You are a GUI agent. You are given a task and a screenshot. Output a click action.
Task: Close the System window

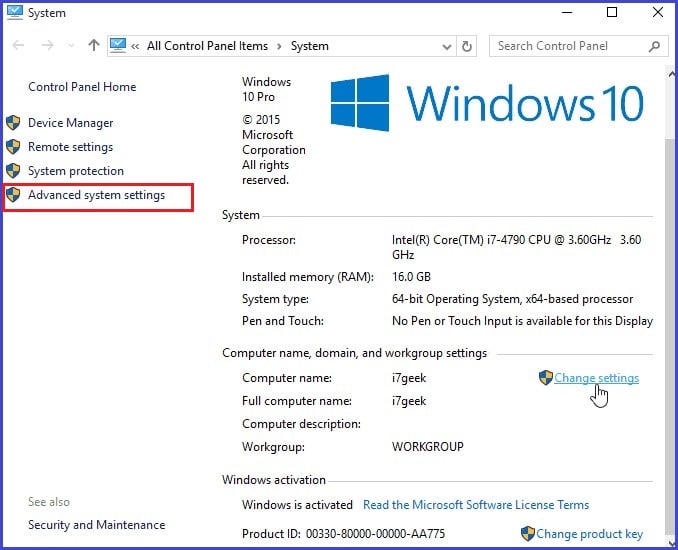point(658,12)
